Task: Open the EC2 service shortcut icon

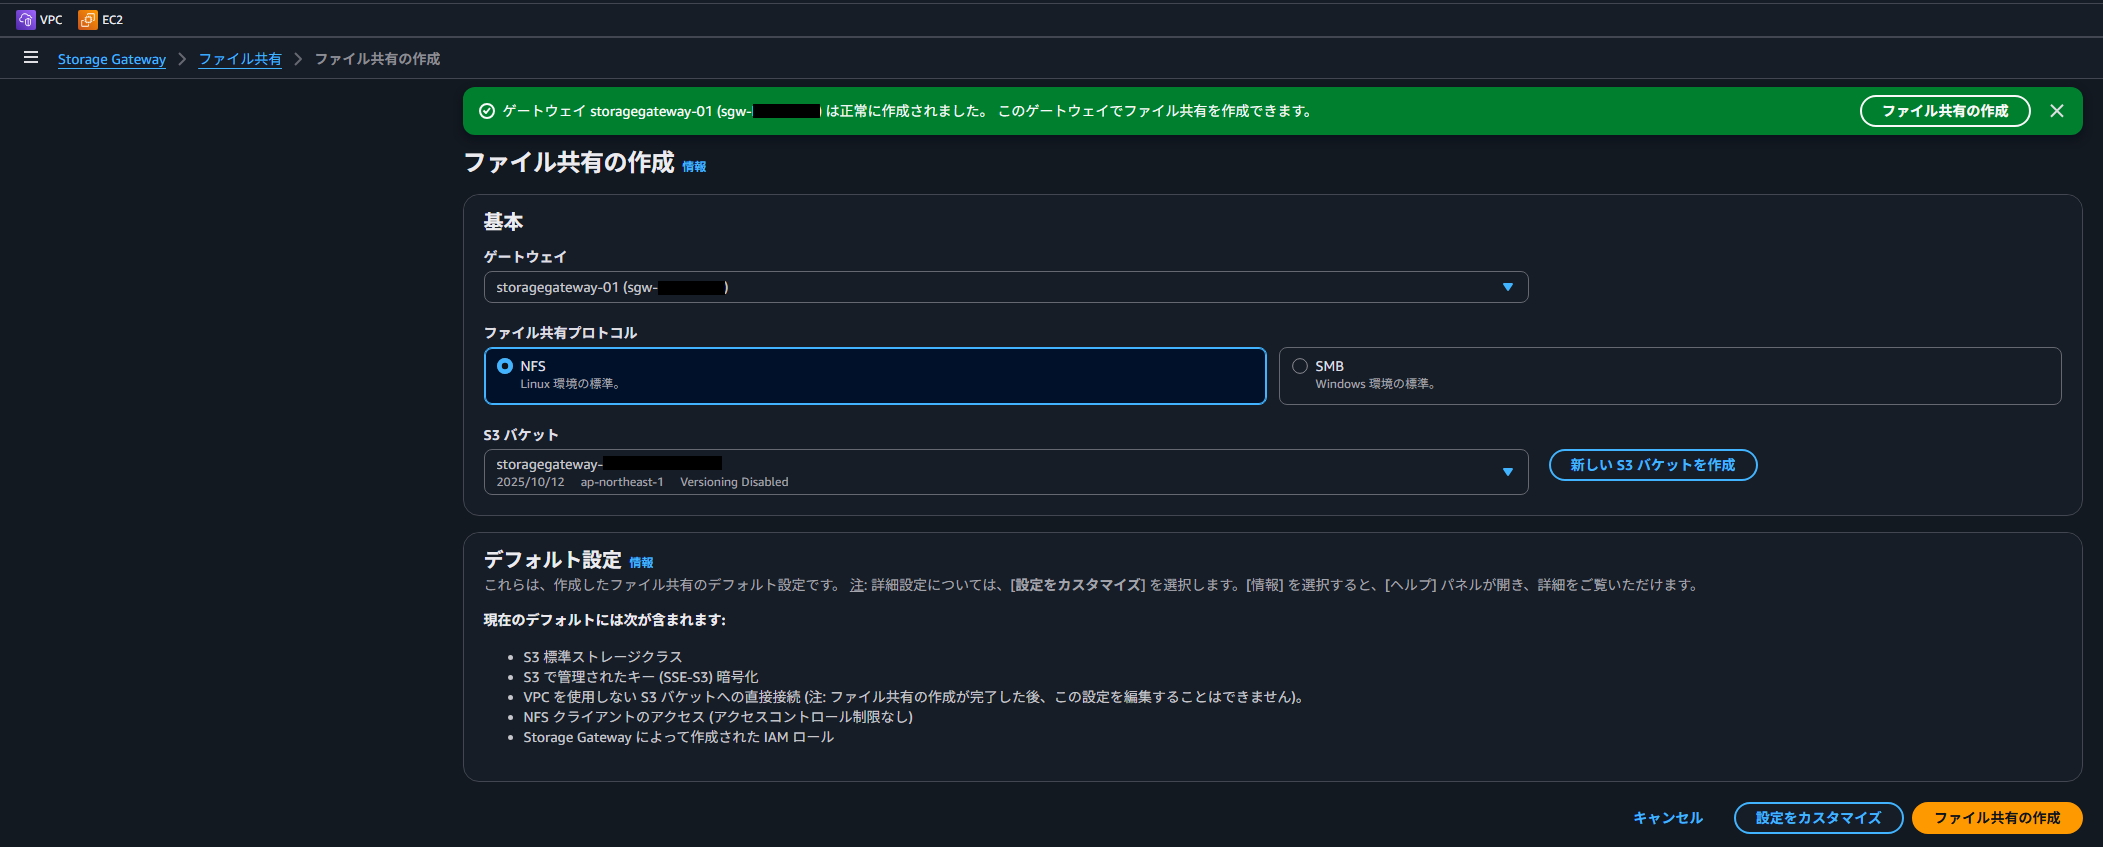Action: (88, 19)
